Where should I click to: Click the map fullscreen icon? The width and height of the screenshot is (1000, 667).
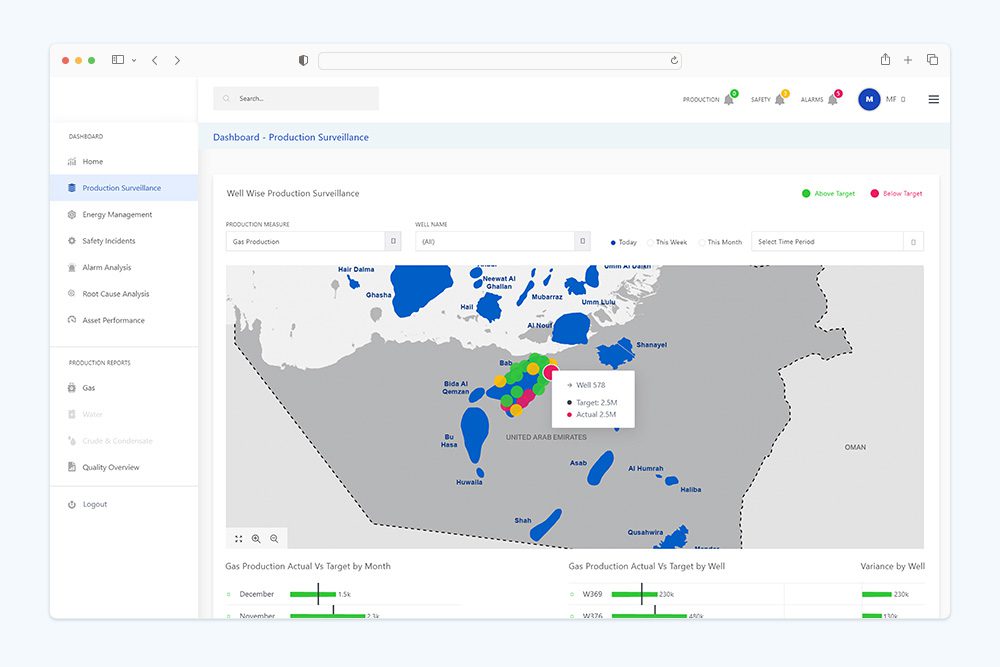tap(239, 539)
